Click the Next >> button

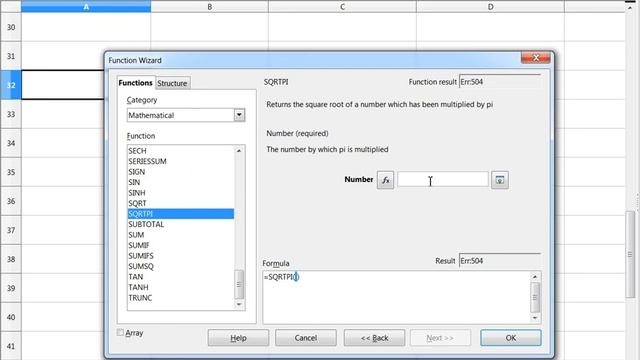(440, 338)
